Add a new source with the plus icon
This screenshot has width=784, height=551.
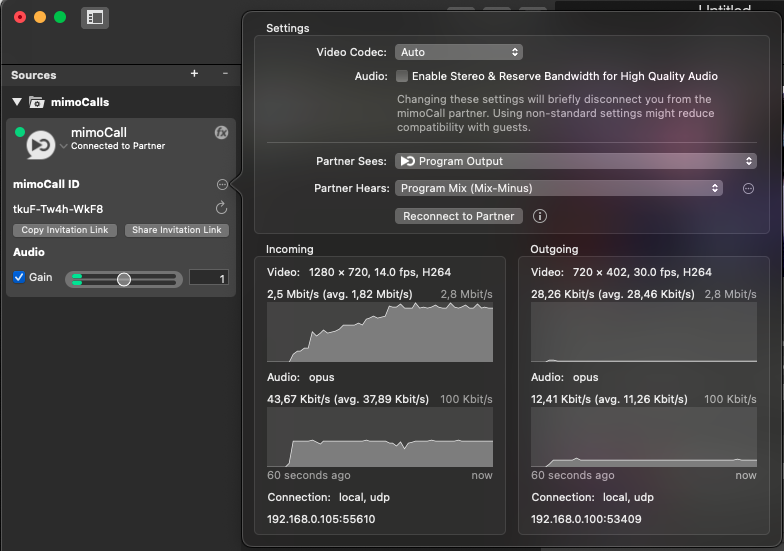(194, 74)
